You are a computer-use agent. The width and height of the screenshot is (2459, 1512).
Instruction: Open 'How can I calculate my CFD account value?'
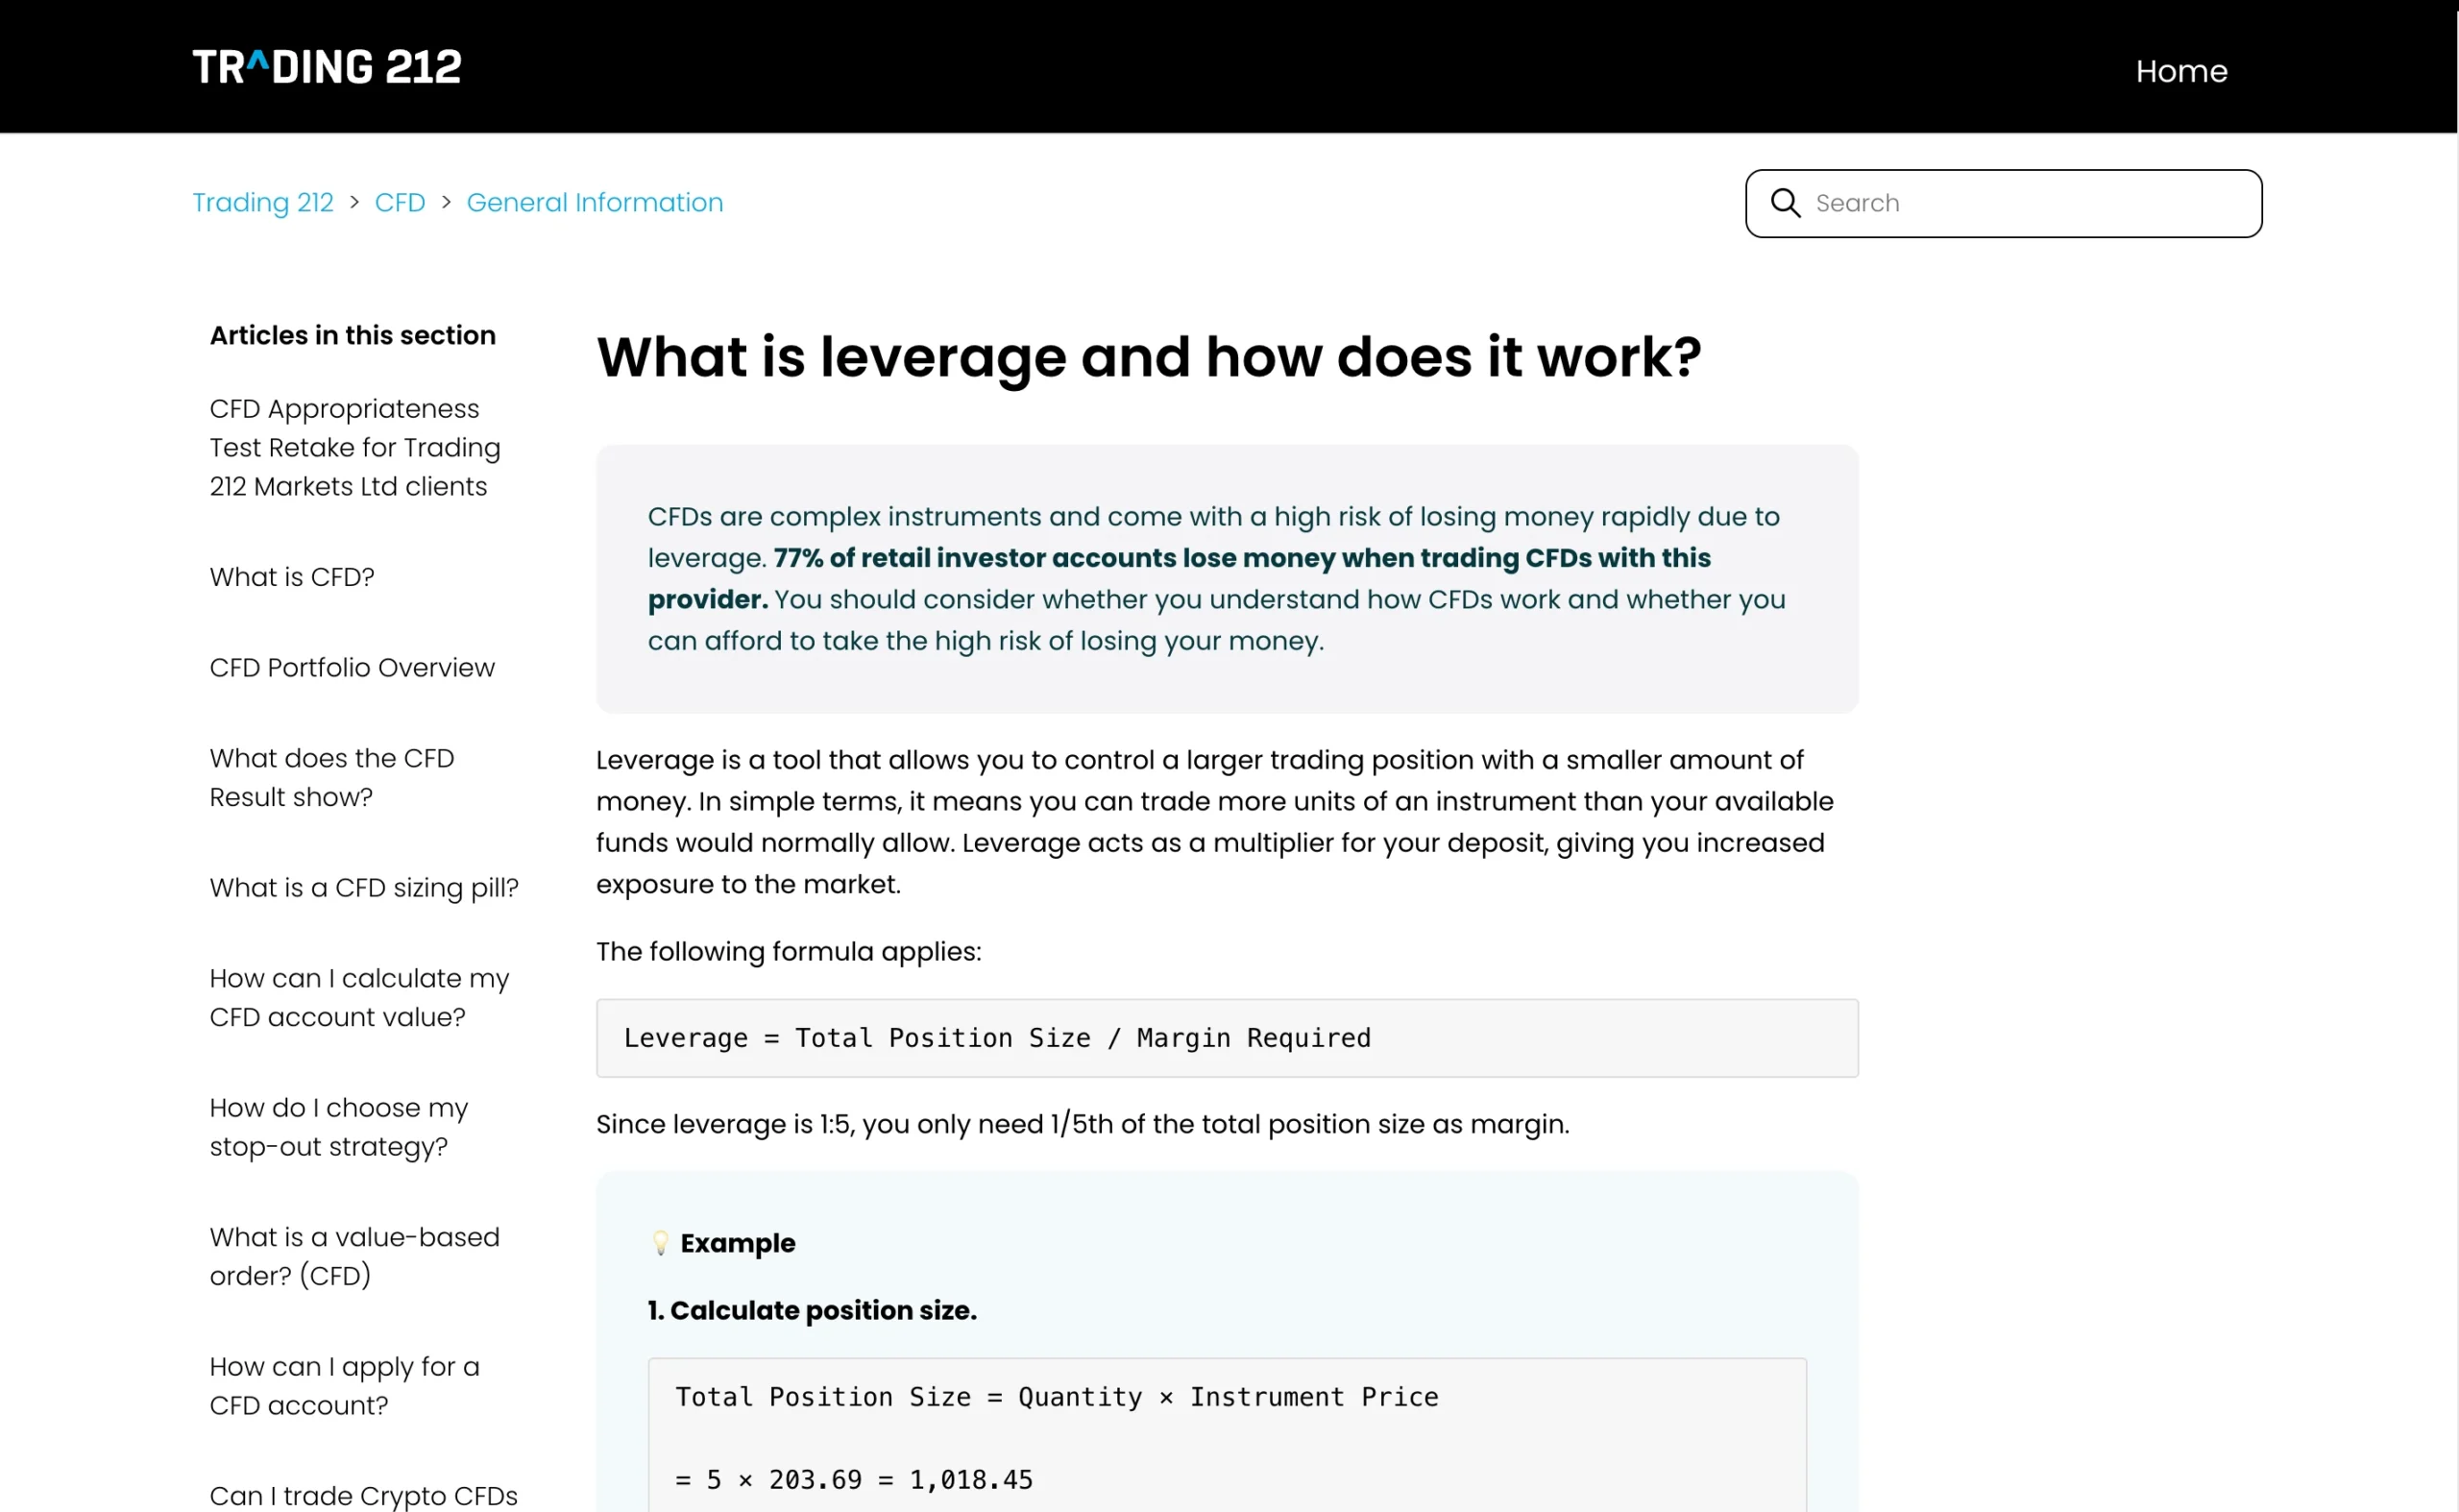point(359,997)
